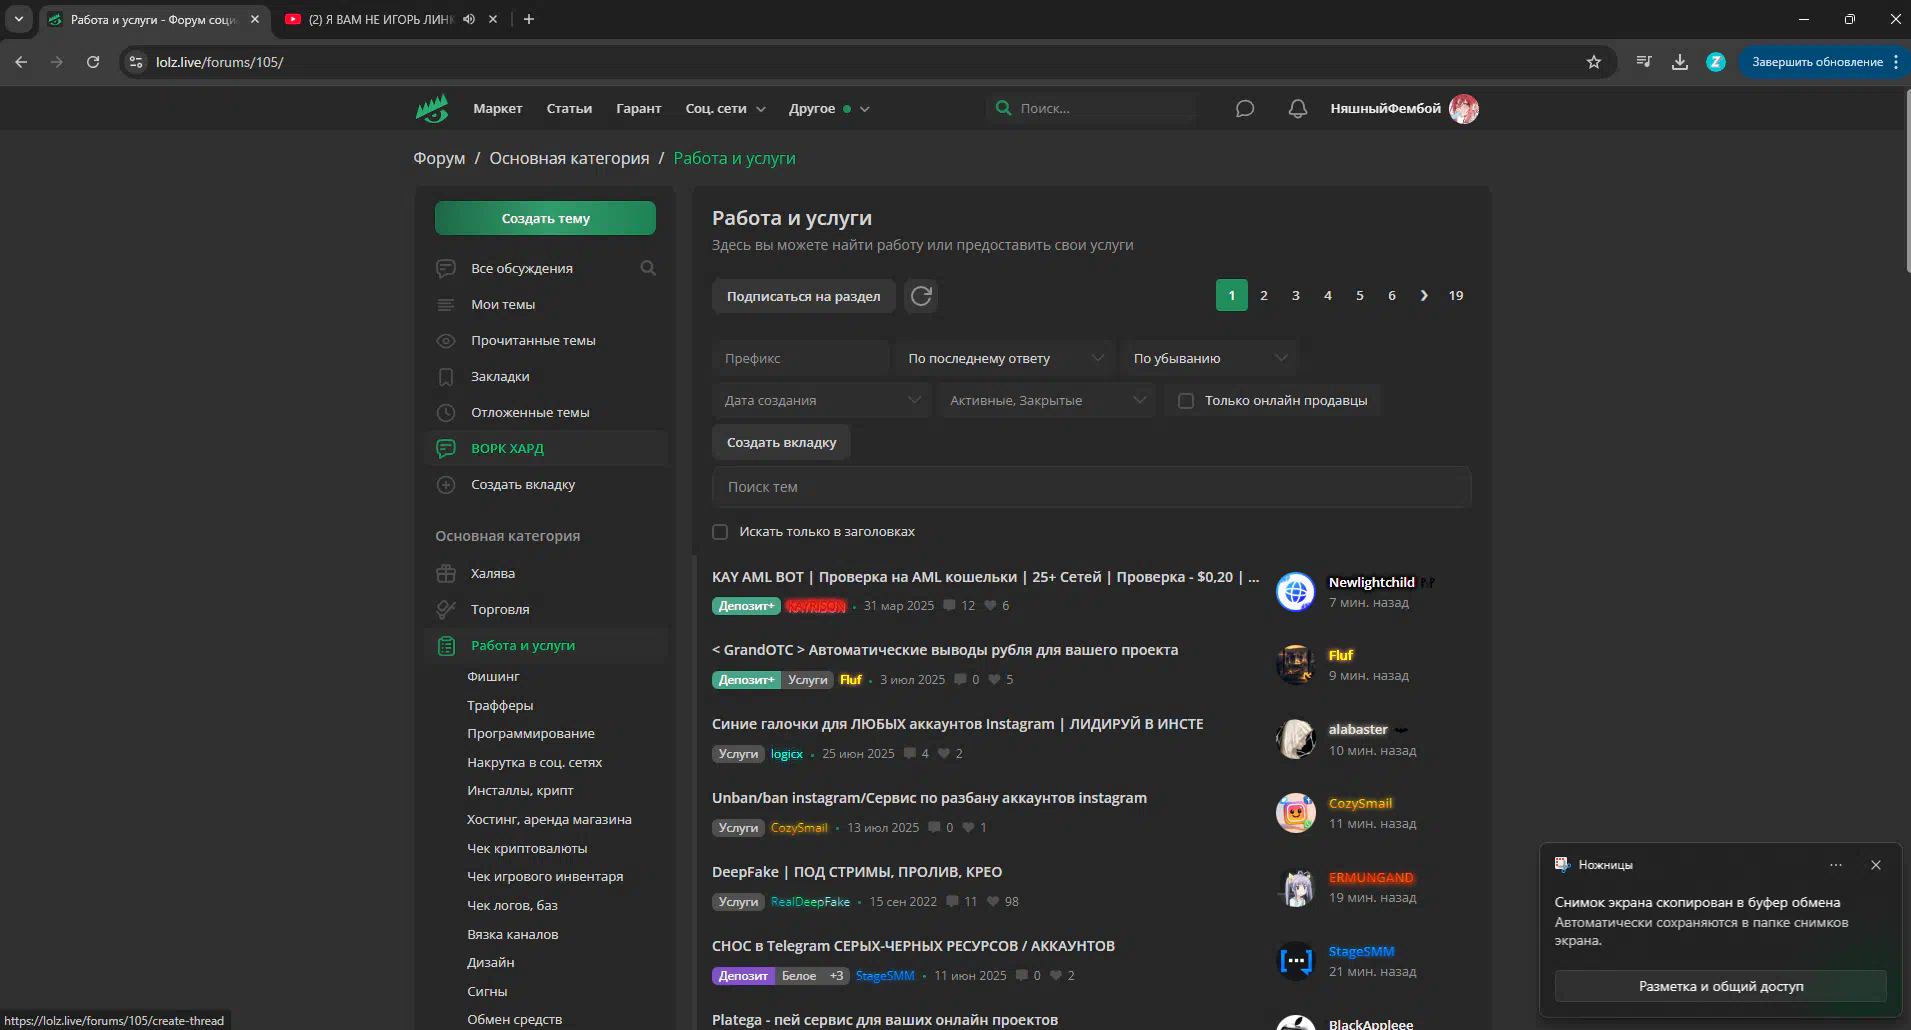Open Фишинг subforum link
This screenshot has height=1030, width=1911.
point(493,676)
